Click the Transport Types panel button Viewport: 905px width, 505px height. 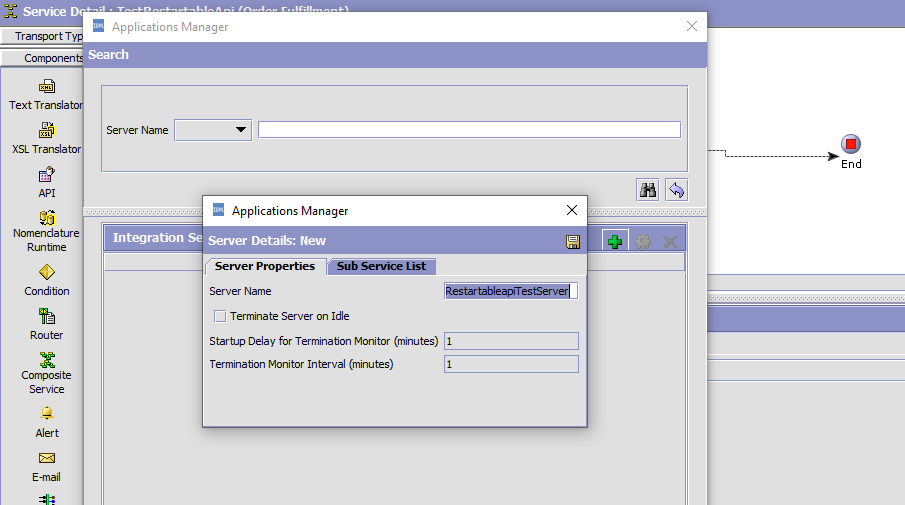tap(45, 36)
